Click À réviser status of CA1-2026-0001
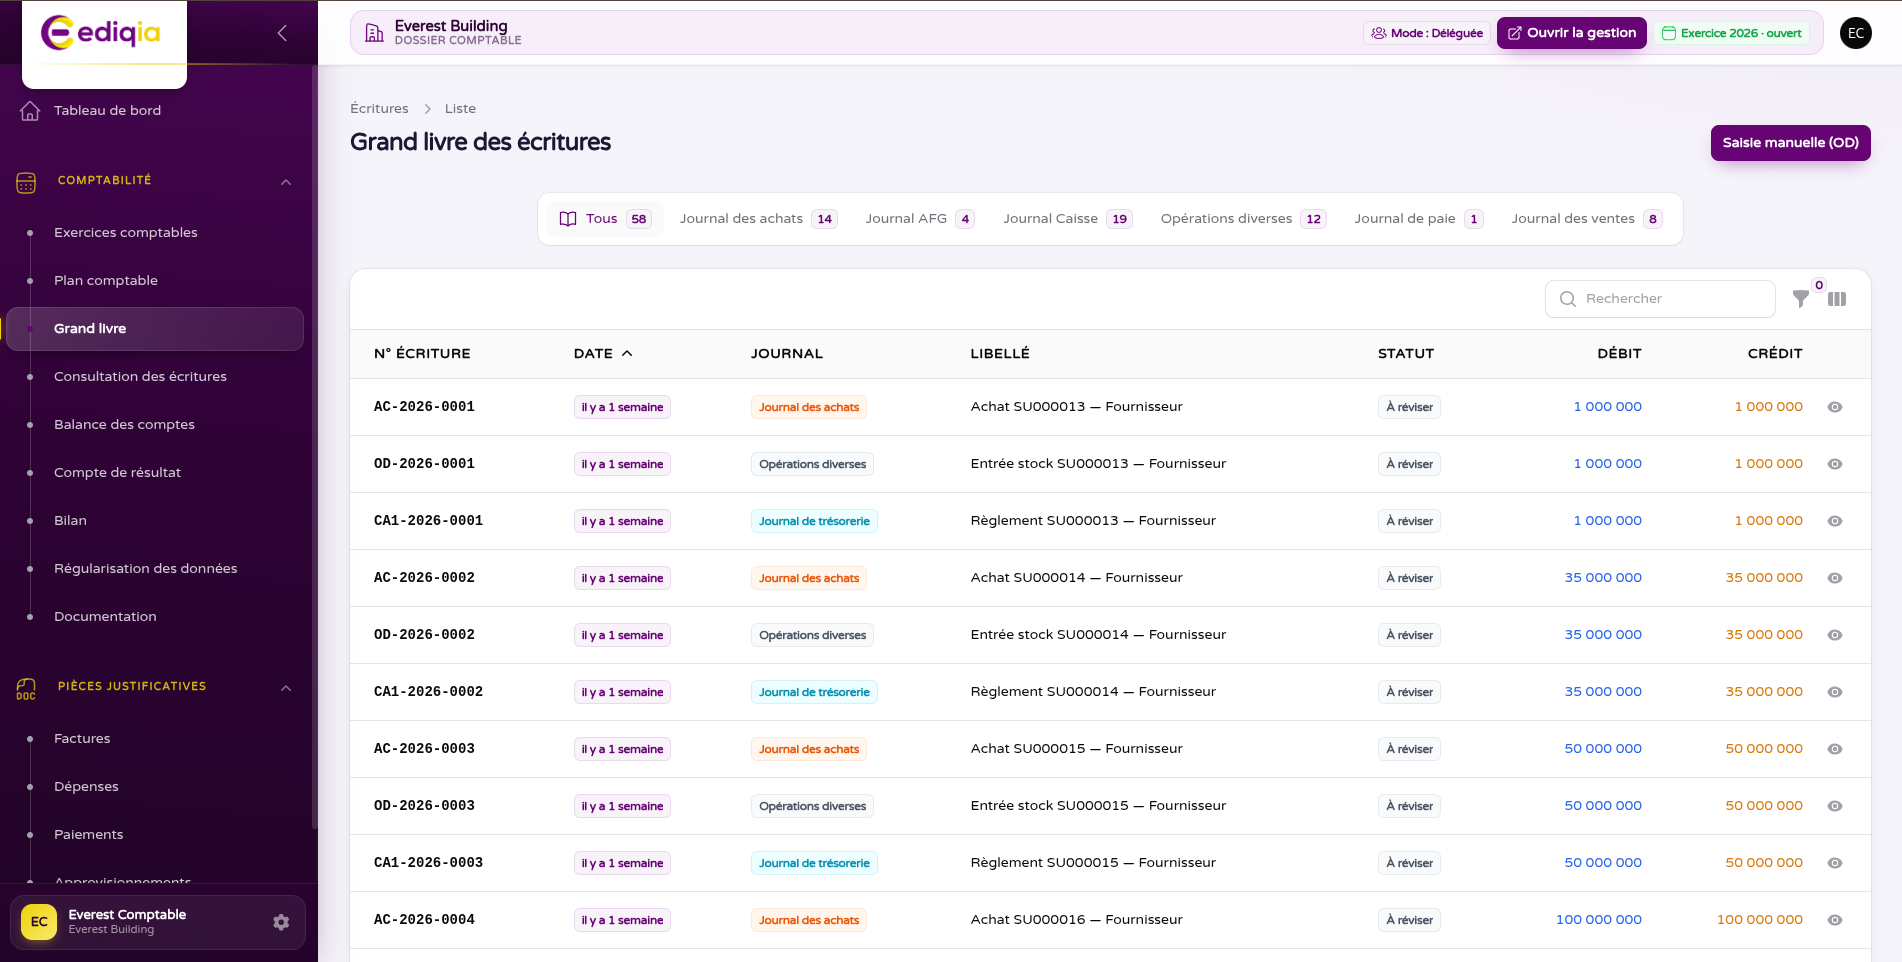 tap(1409, 521)
